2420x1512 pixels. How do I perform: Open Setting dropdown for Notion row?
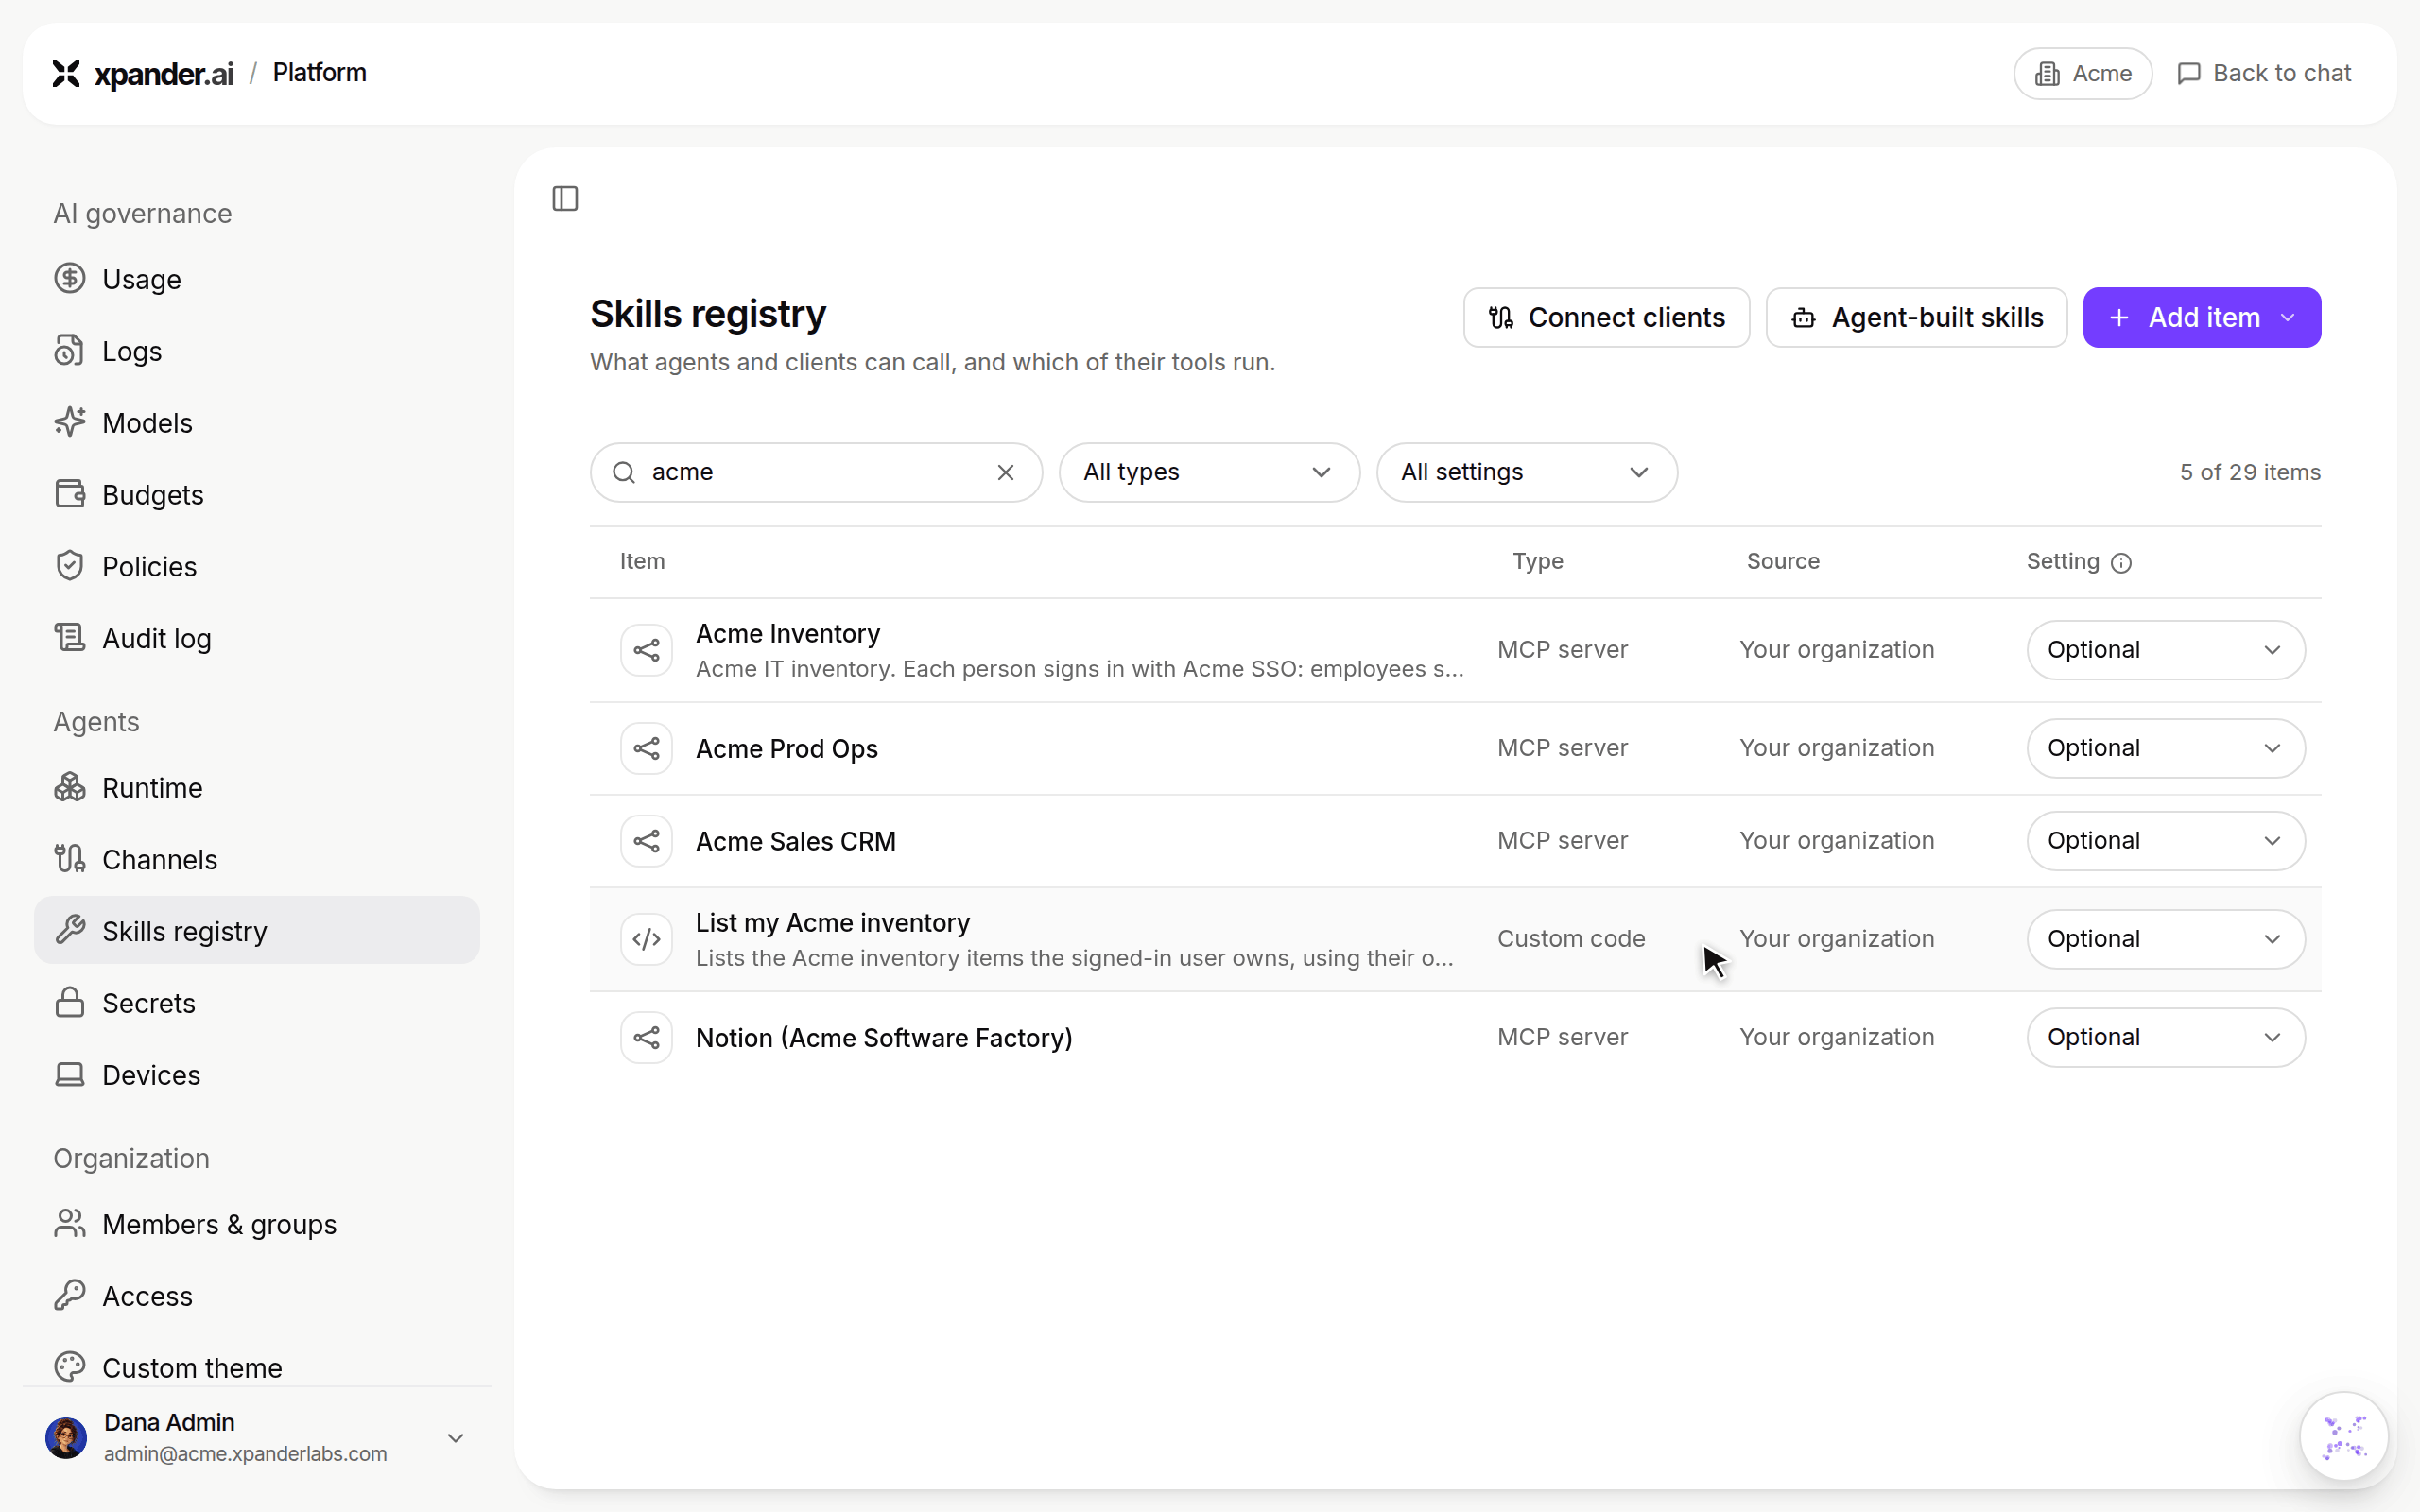[2165, 1037]
